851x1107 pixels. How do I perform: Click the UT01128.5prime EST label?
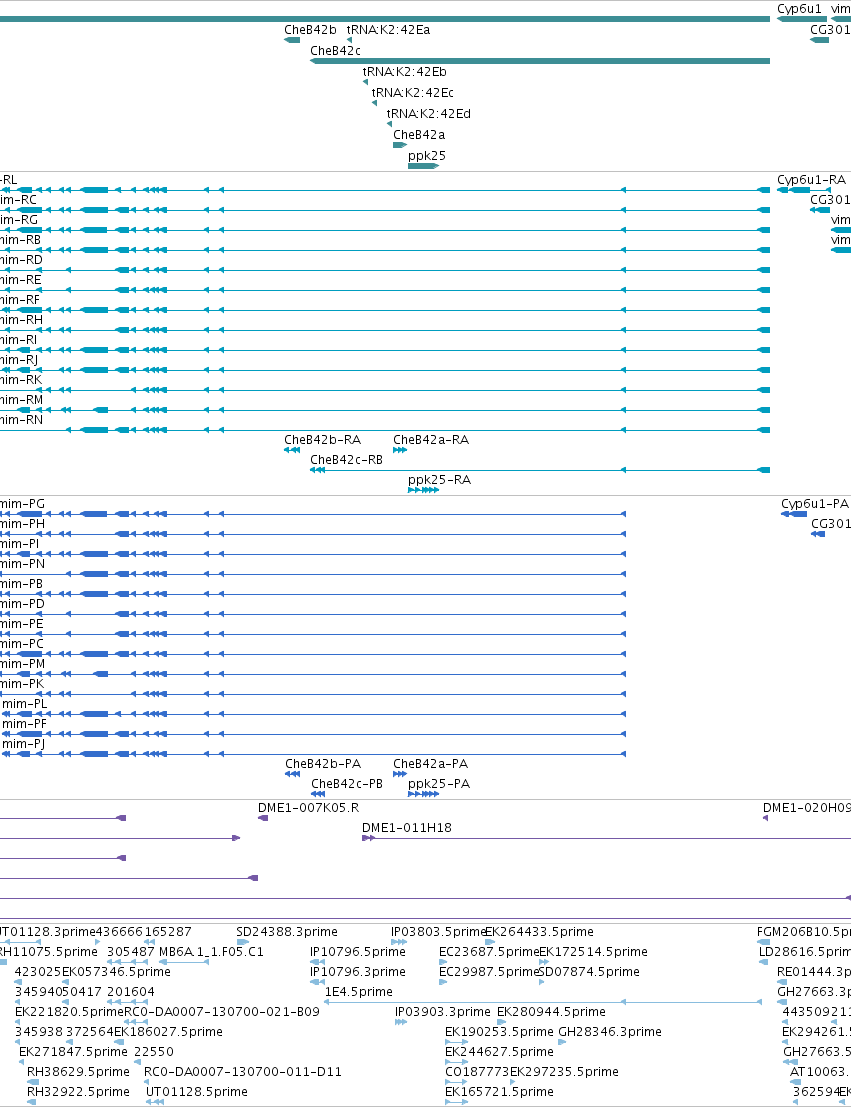point(197,1092)
